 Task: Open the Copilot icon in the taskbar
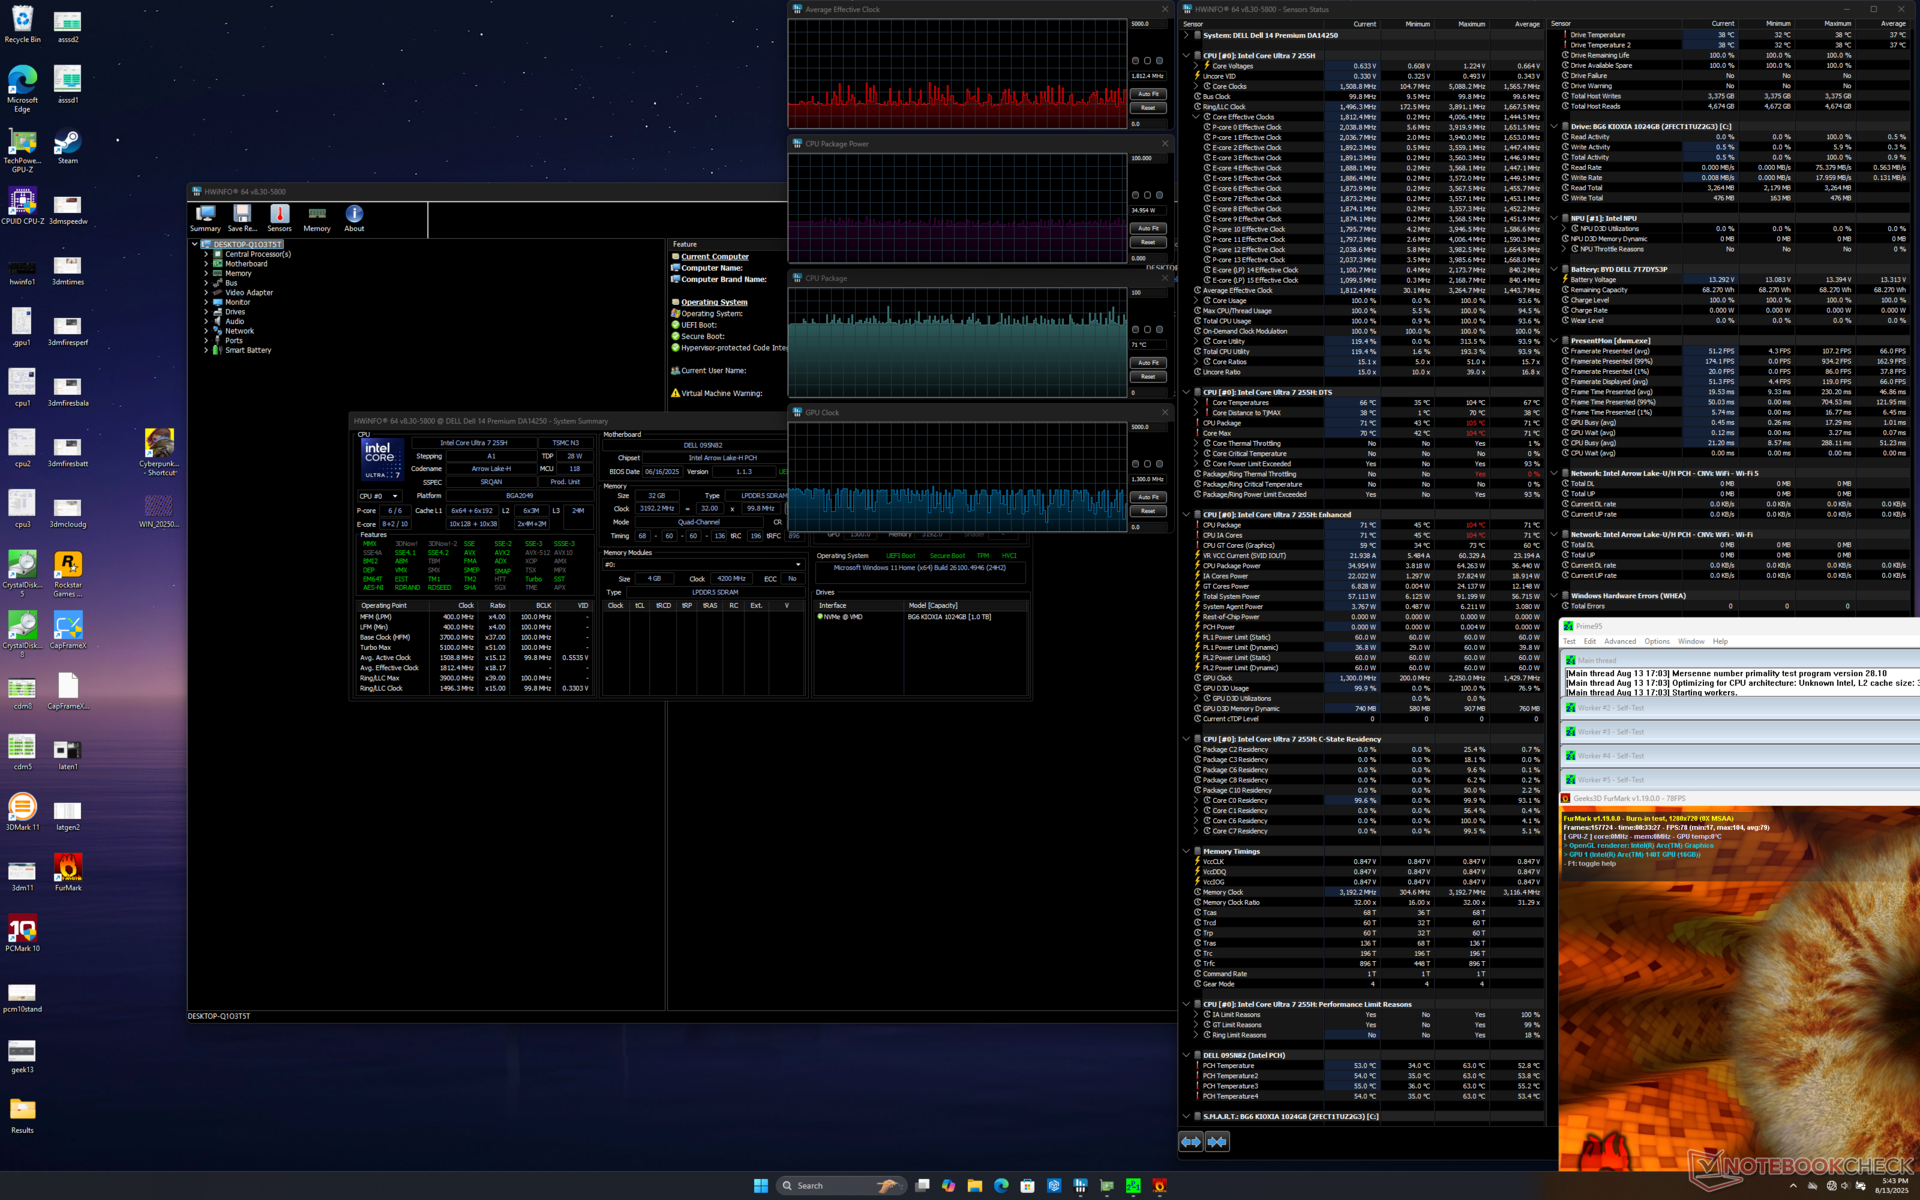point(948,1185)
